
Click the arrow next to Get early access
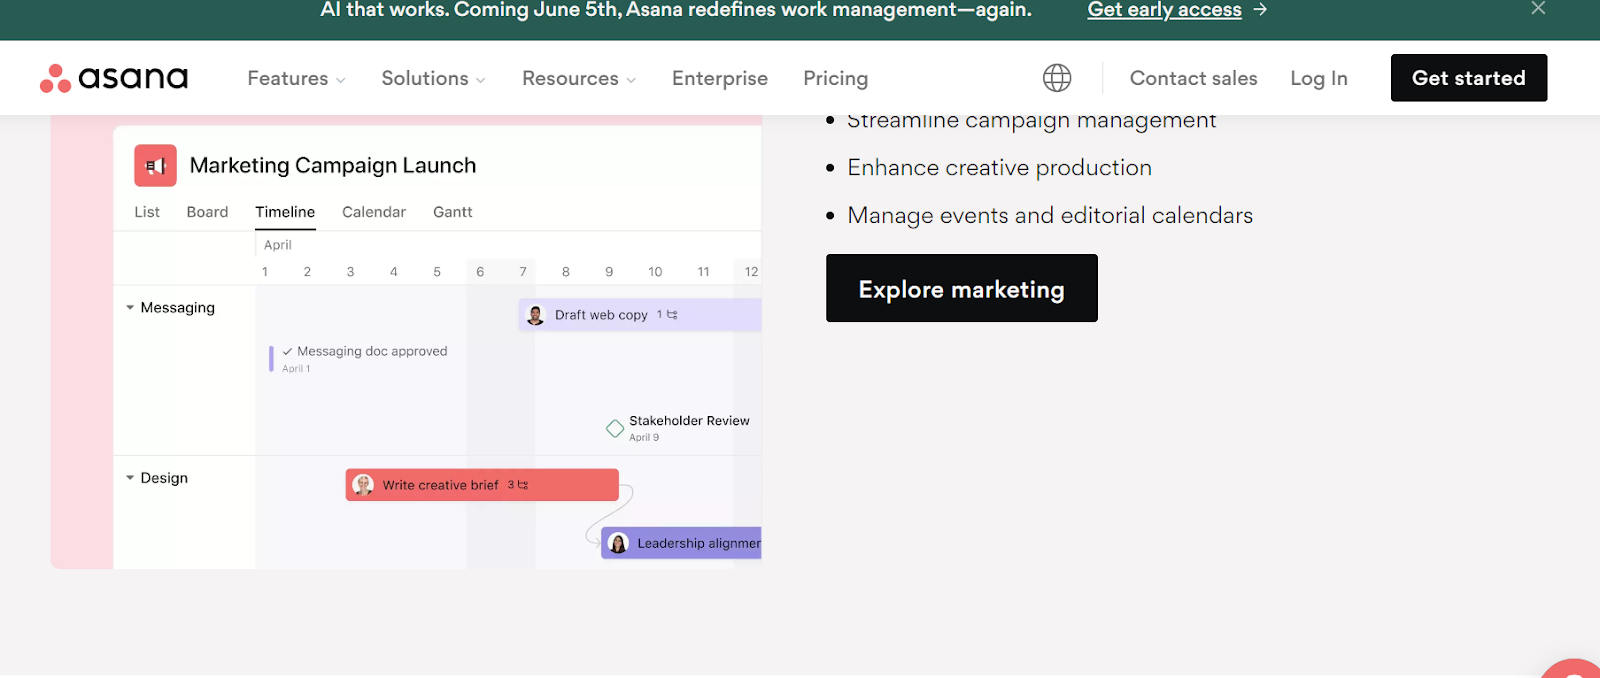[1261, 10]
